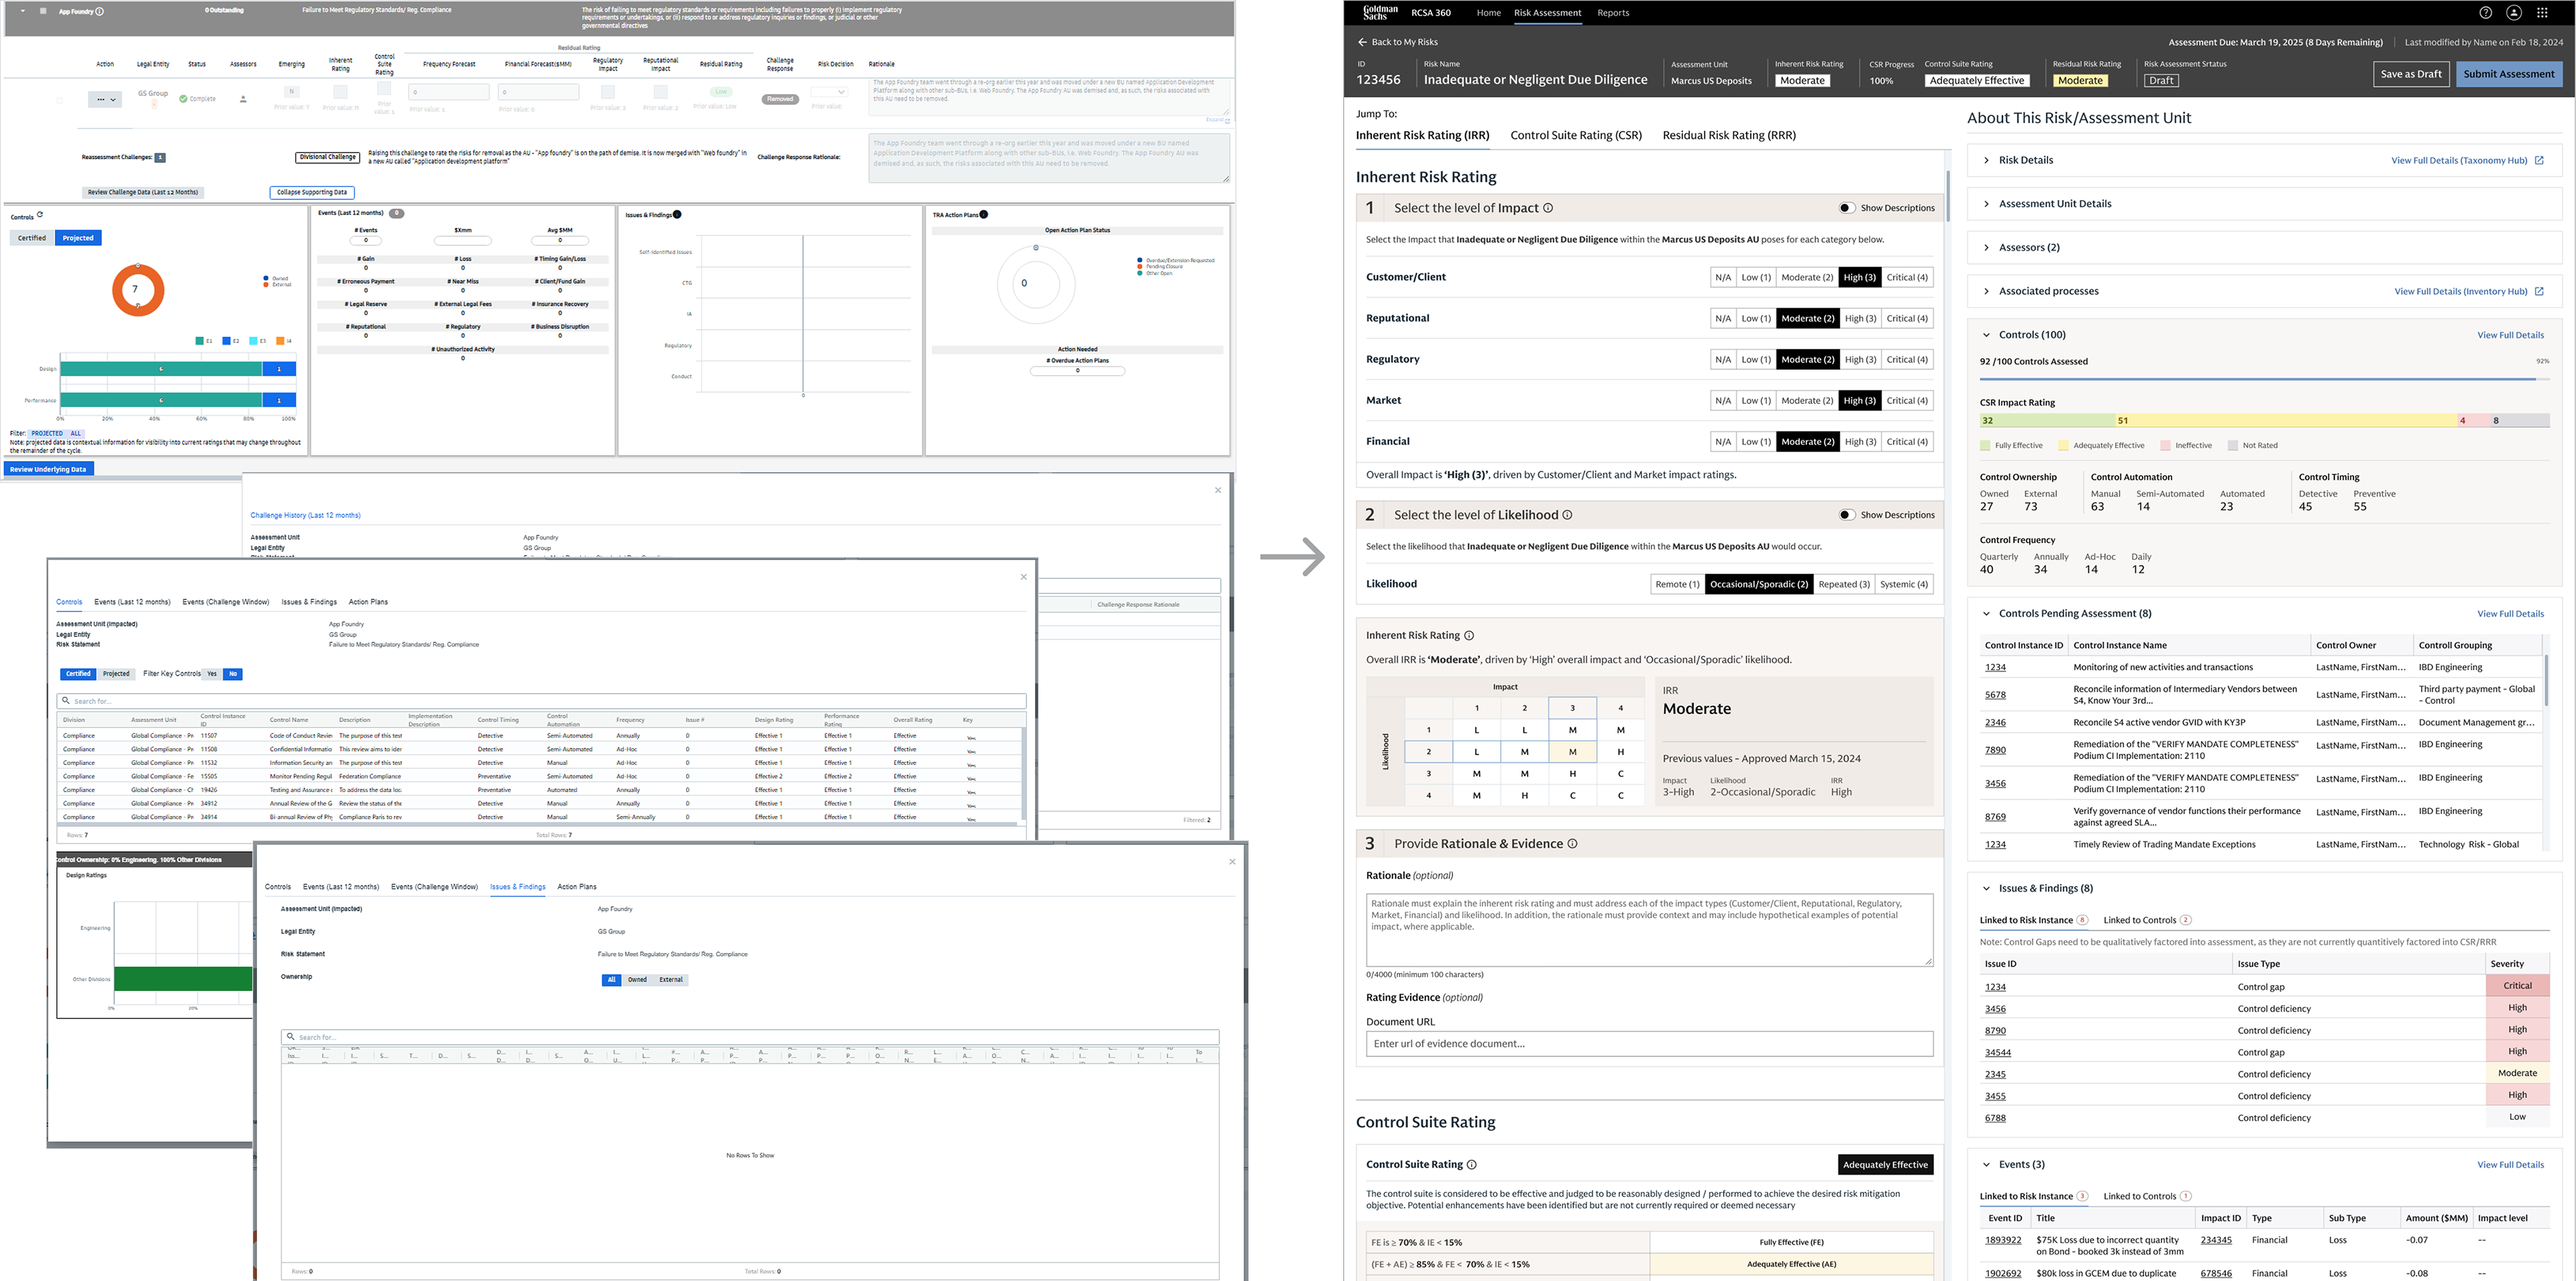Image resolution: width=2576 pixels, height=1281 pixels.
Task: Click the Document URL input field
Action: (x=1649, y=1044)
